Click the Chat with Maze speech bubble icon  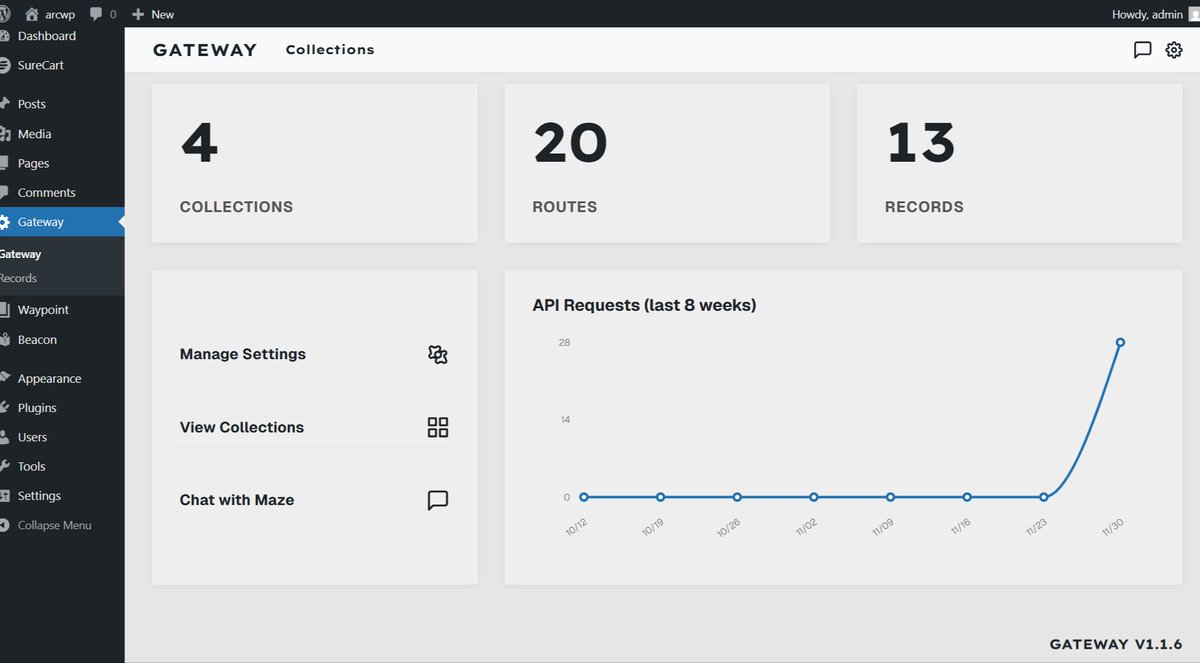437,500
